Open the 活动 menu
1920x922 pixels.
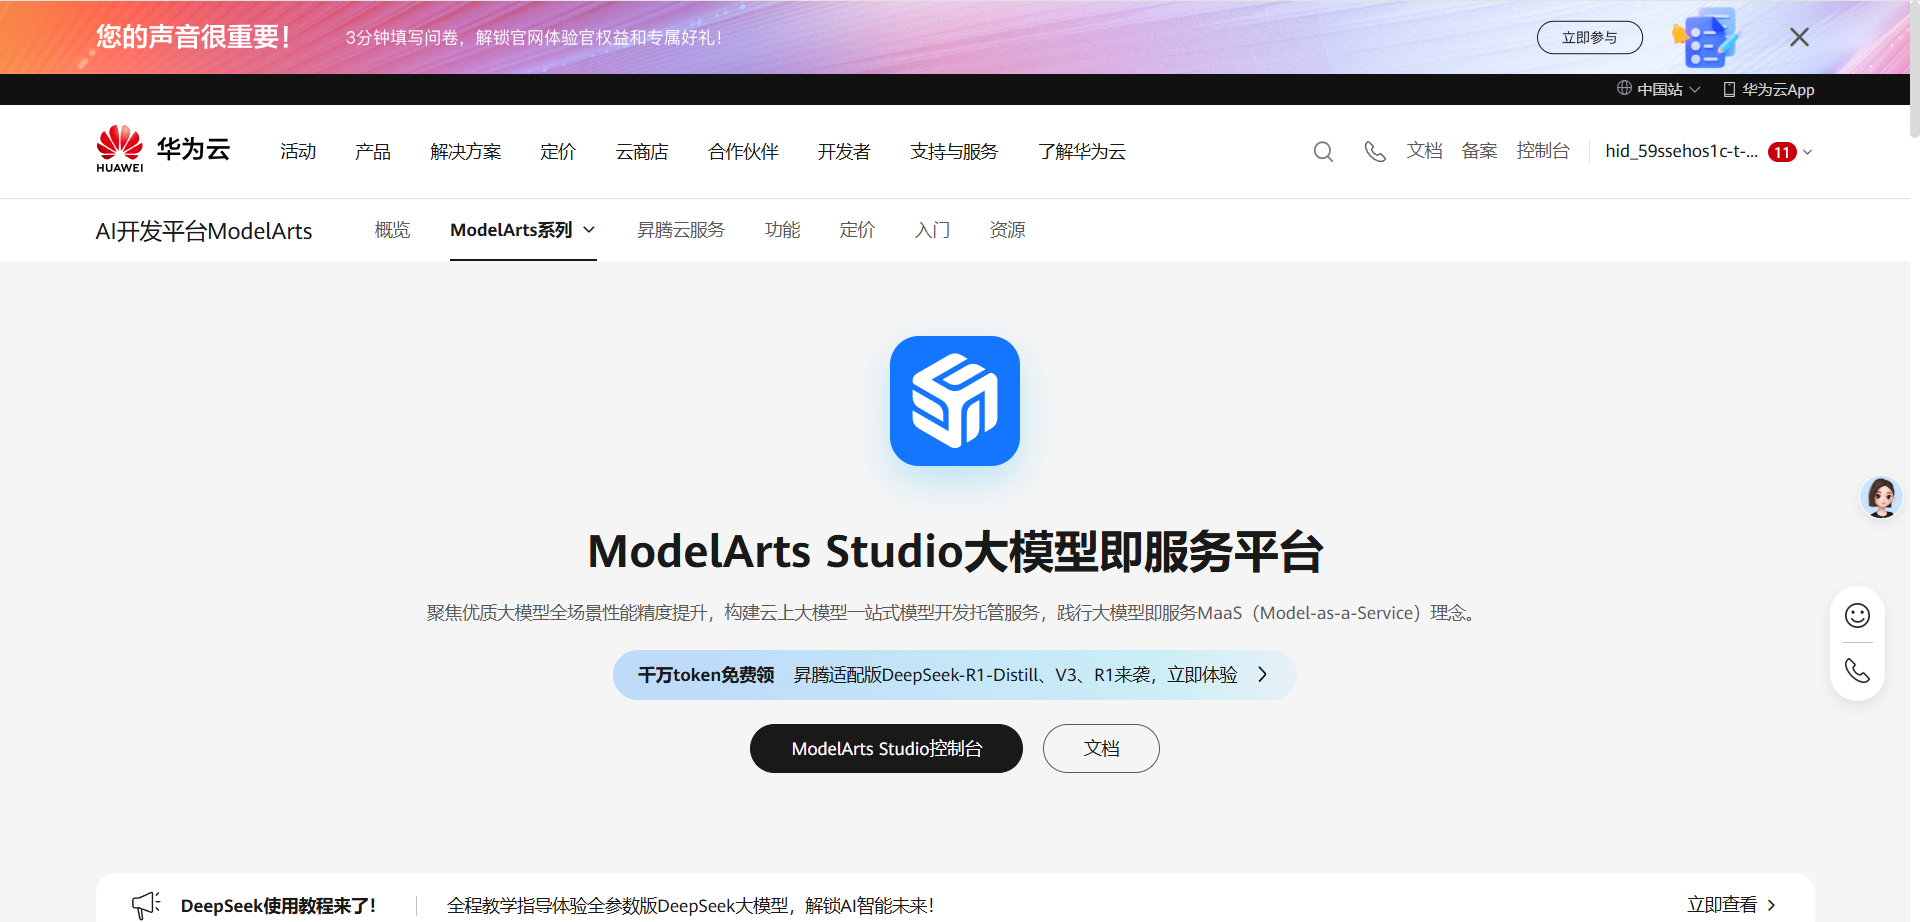pyautogui.click(x=298, y=151)
